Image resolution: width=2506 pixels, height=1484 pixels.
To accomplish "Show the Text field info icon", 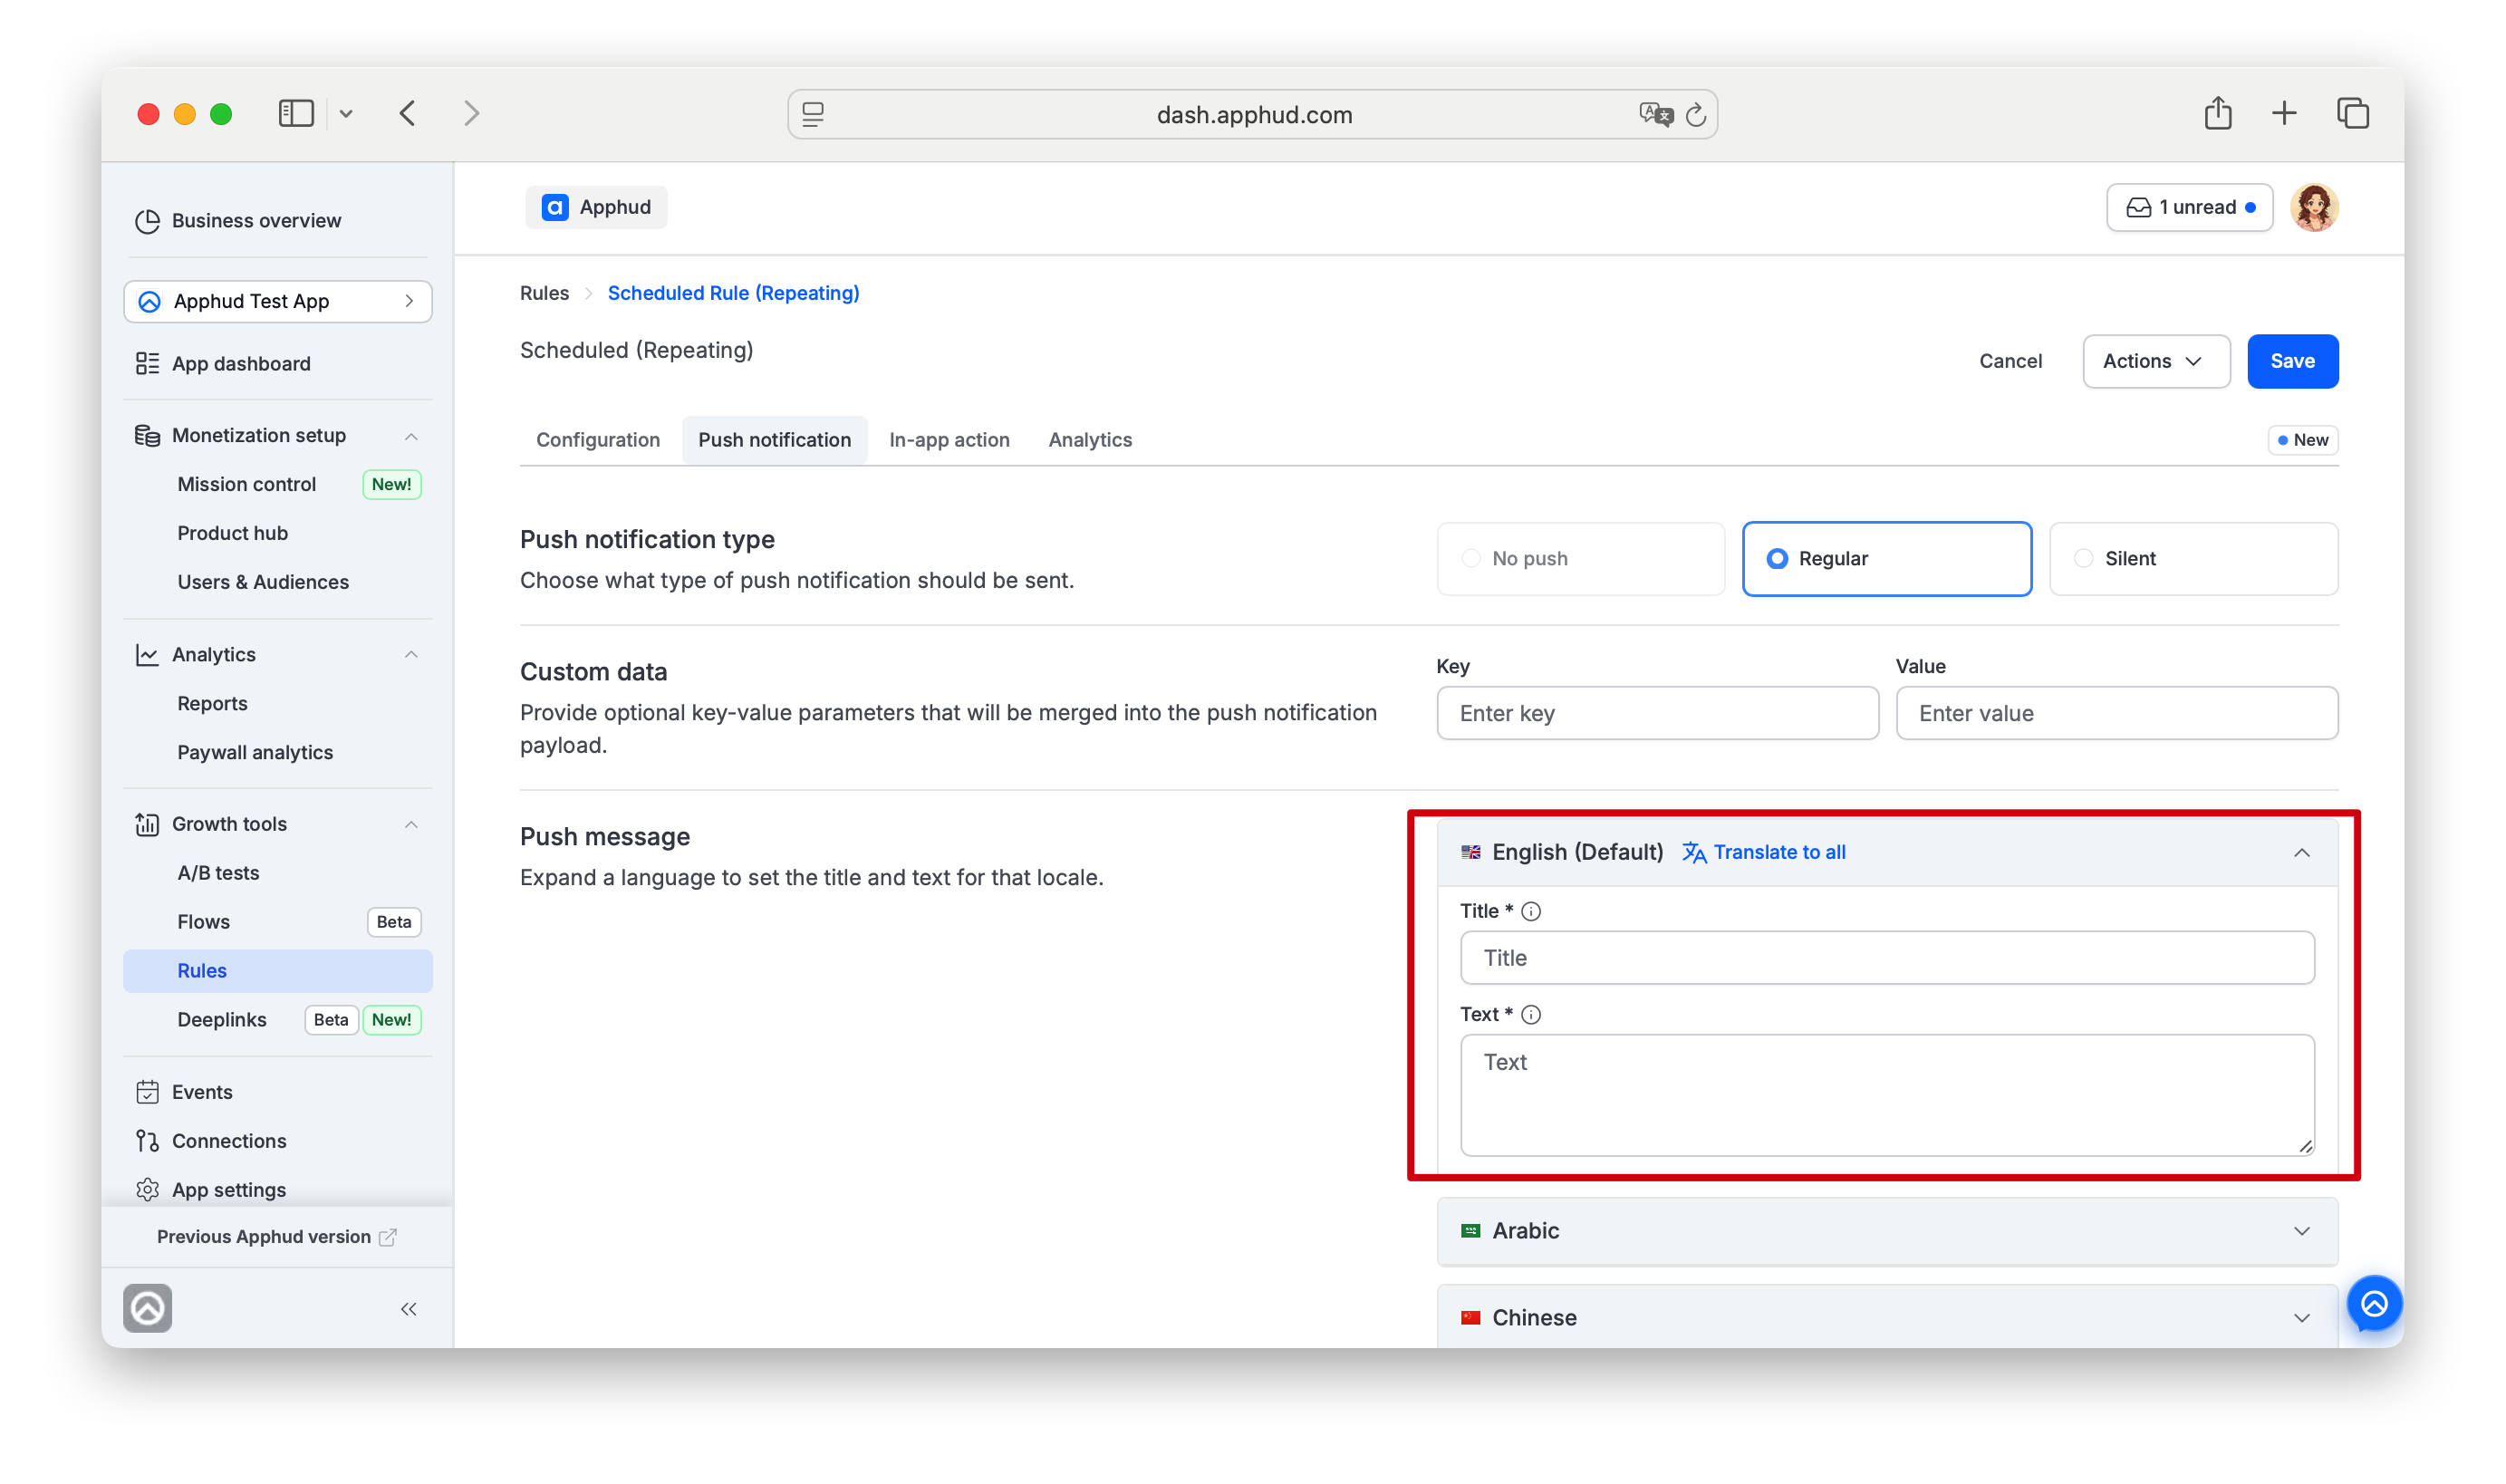I will 1530,1014.
